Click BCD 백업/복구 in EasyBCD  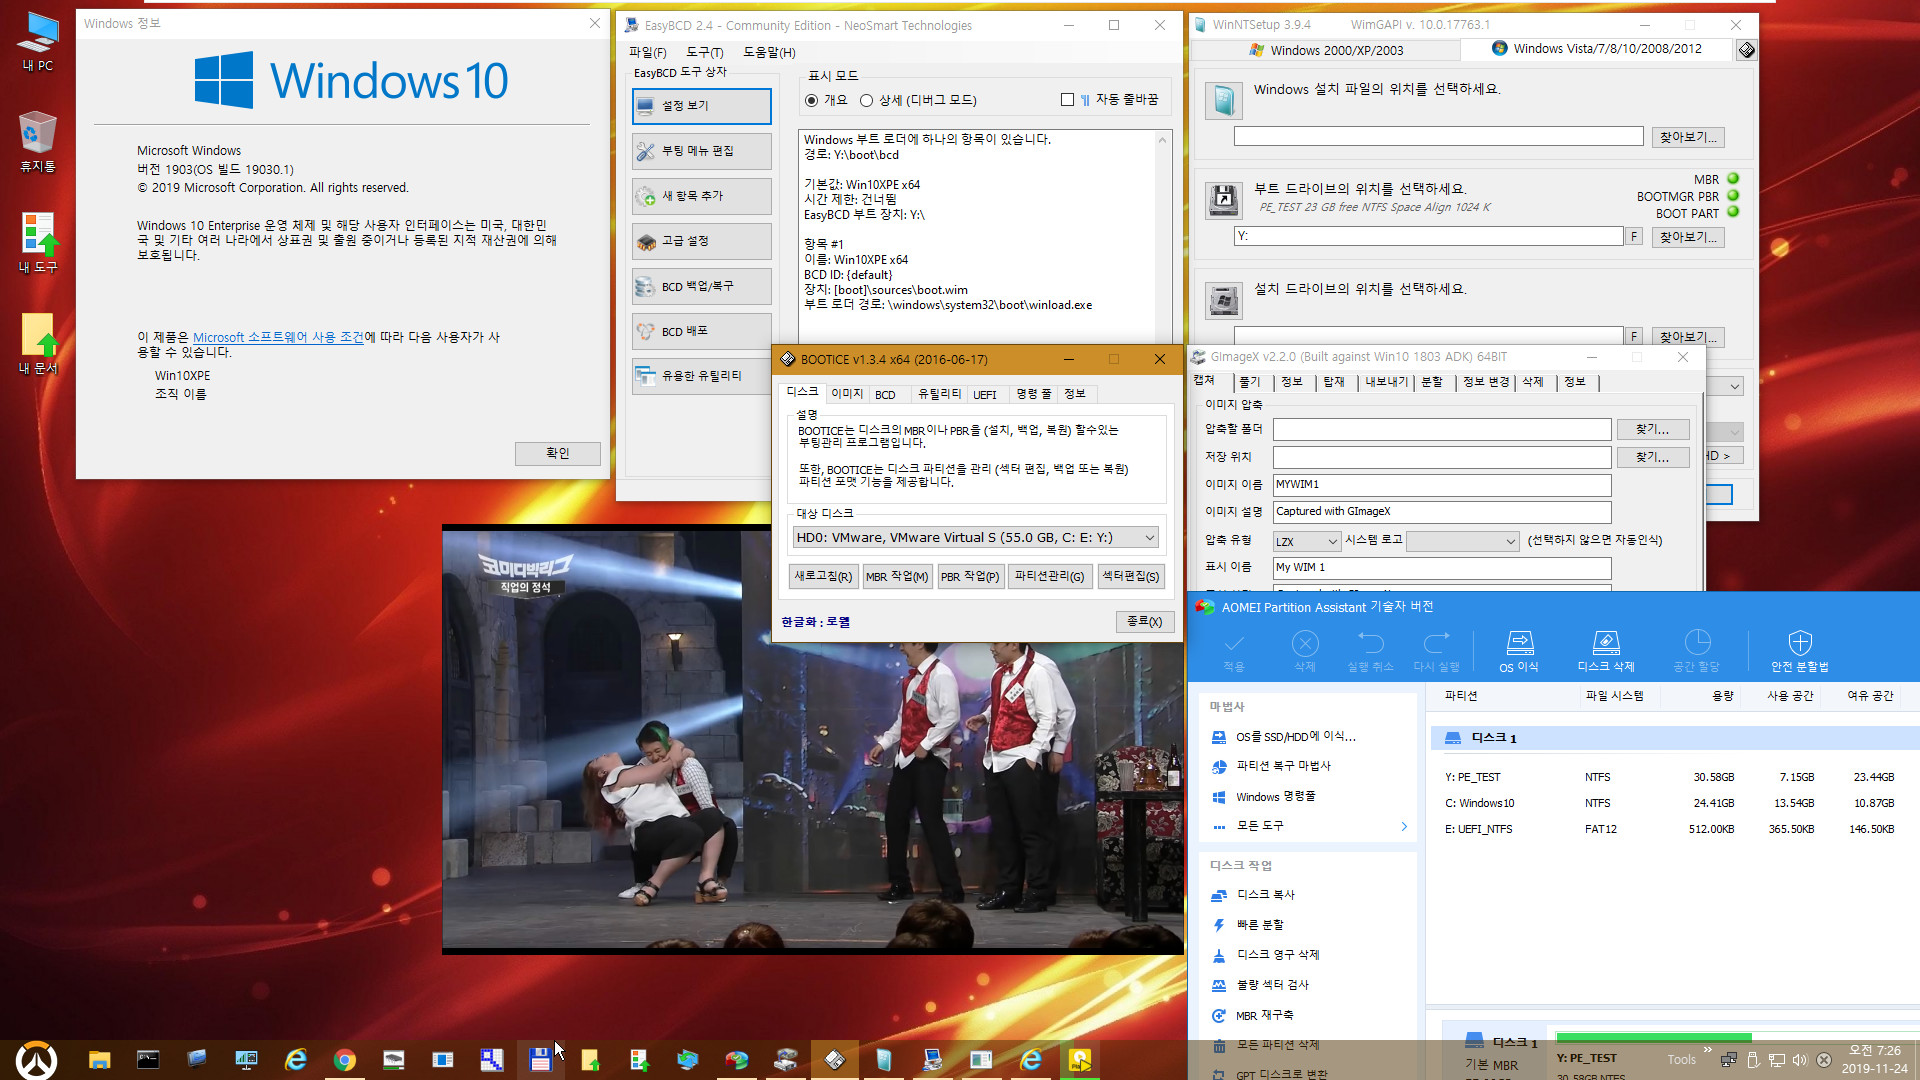tap(702, 287)
